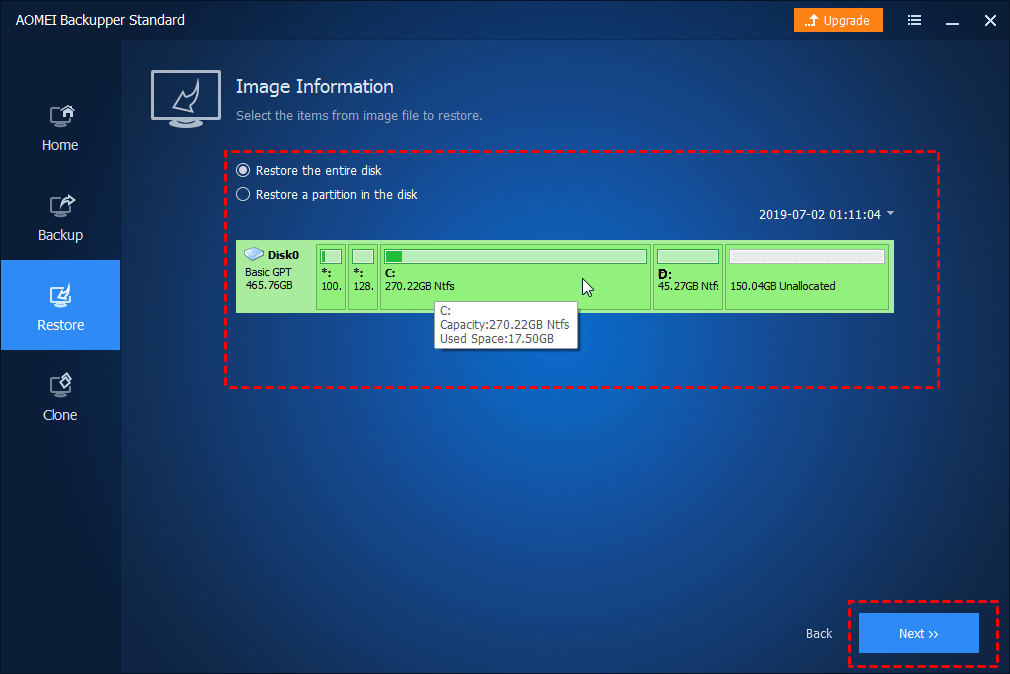Select the Disk0 Basic GPT header

click(x=276, y=276)
